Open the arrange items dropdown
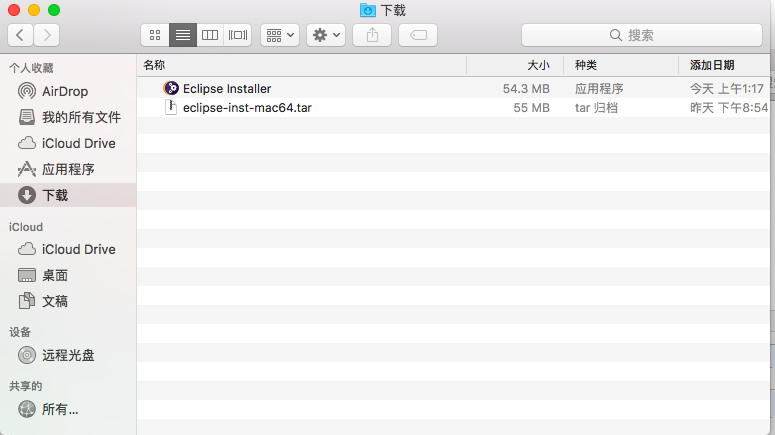The height and width of the screenshot is (435, 775). tap(280, 35)
